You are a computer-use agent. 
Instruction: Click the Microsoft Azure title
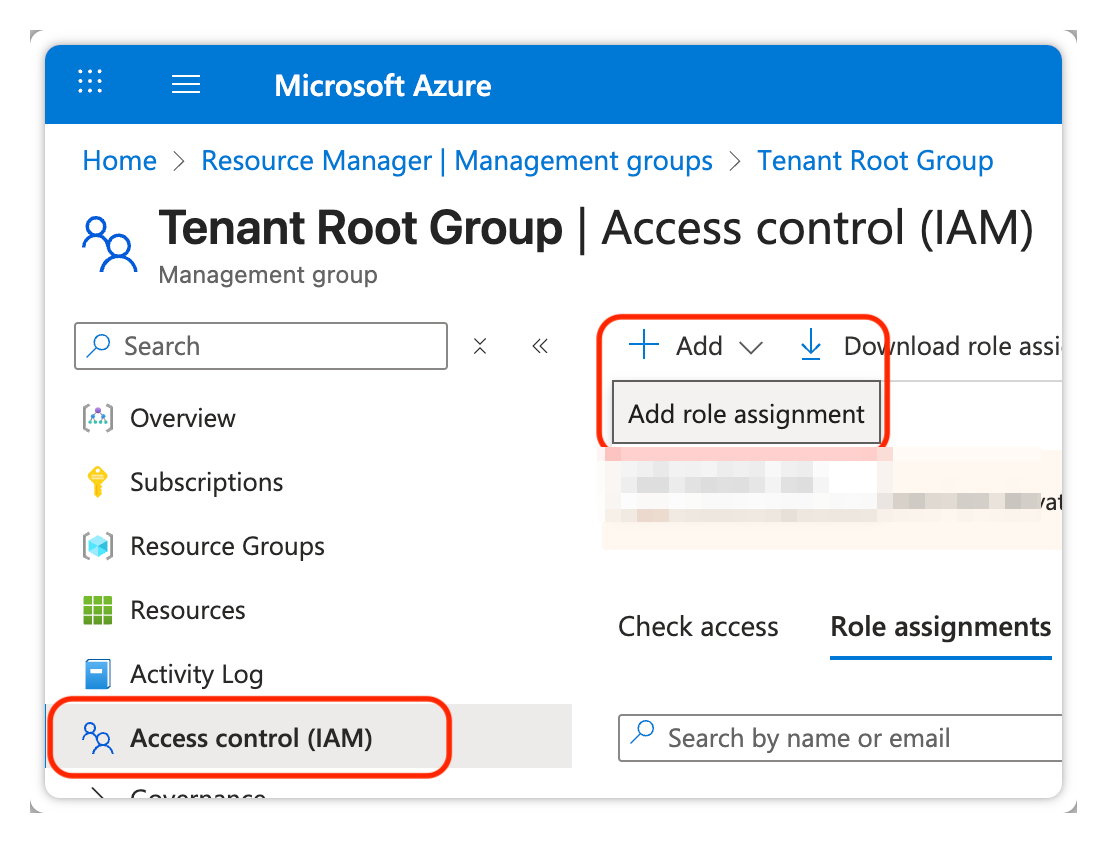tap(383, 86)
